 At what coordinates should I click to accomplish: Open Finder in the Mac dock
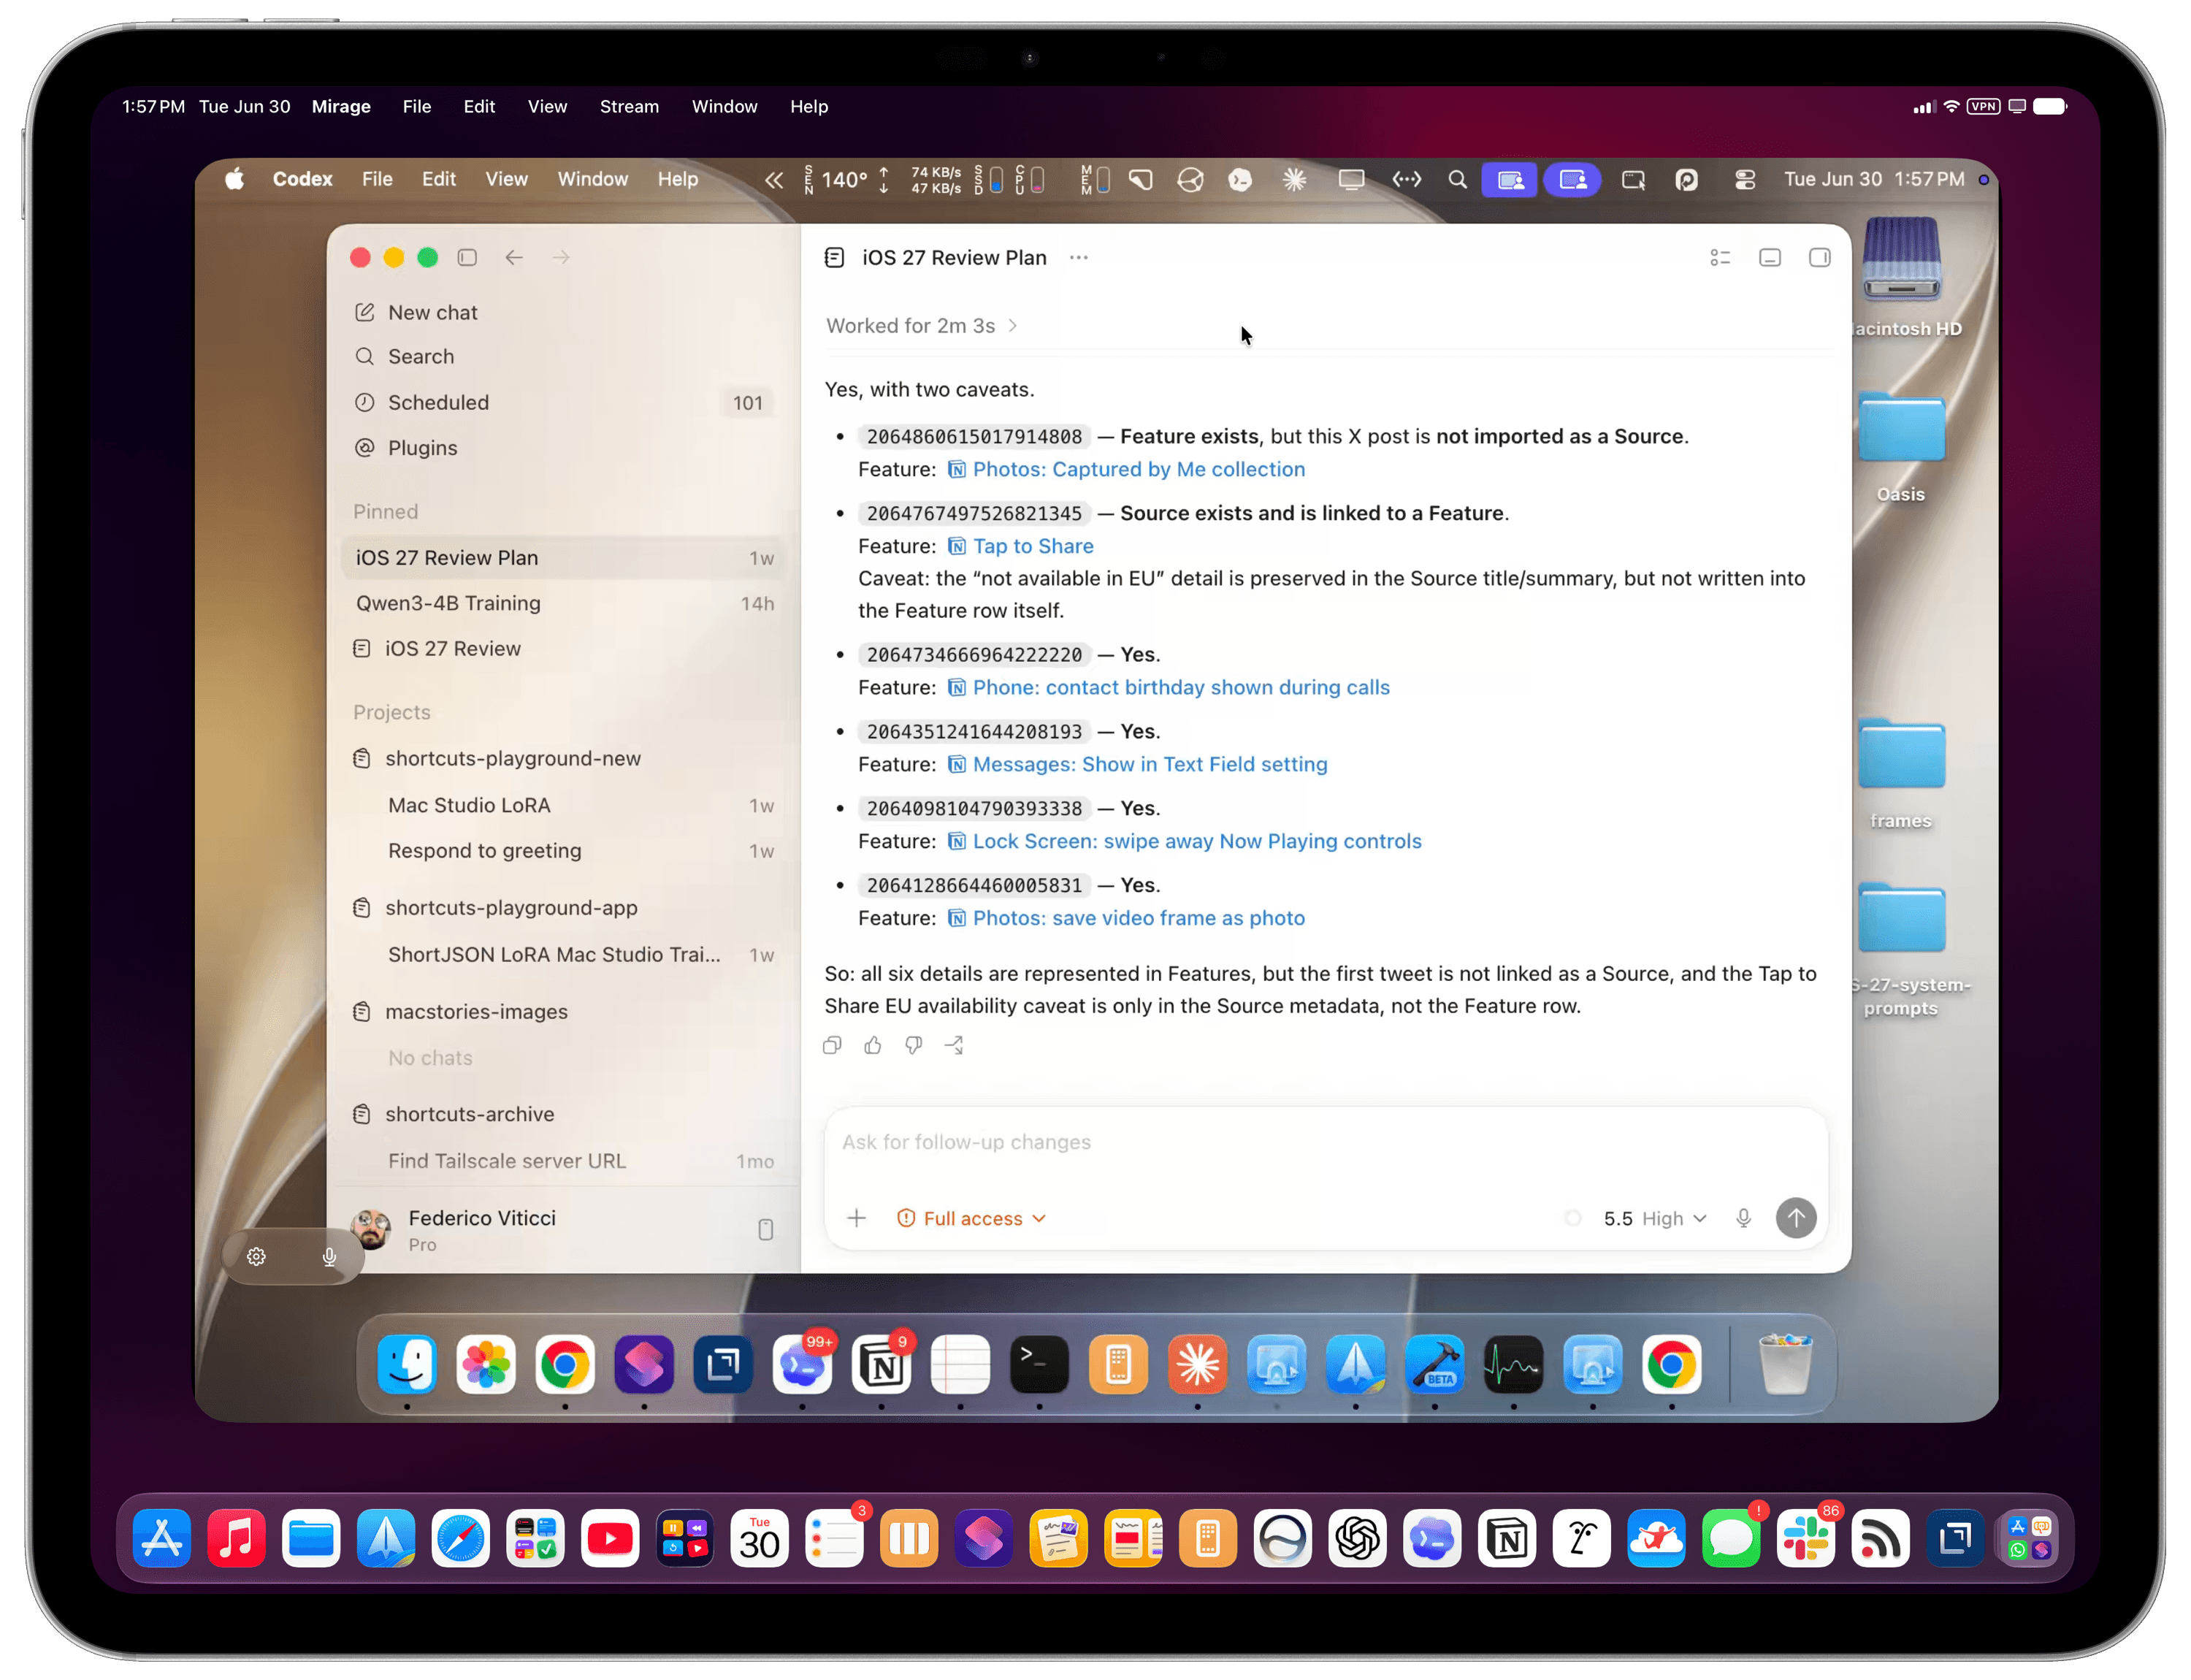point(407,1364)
